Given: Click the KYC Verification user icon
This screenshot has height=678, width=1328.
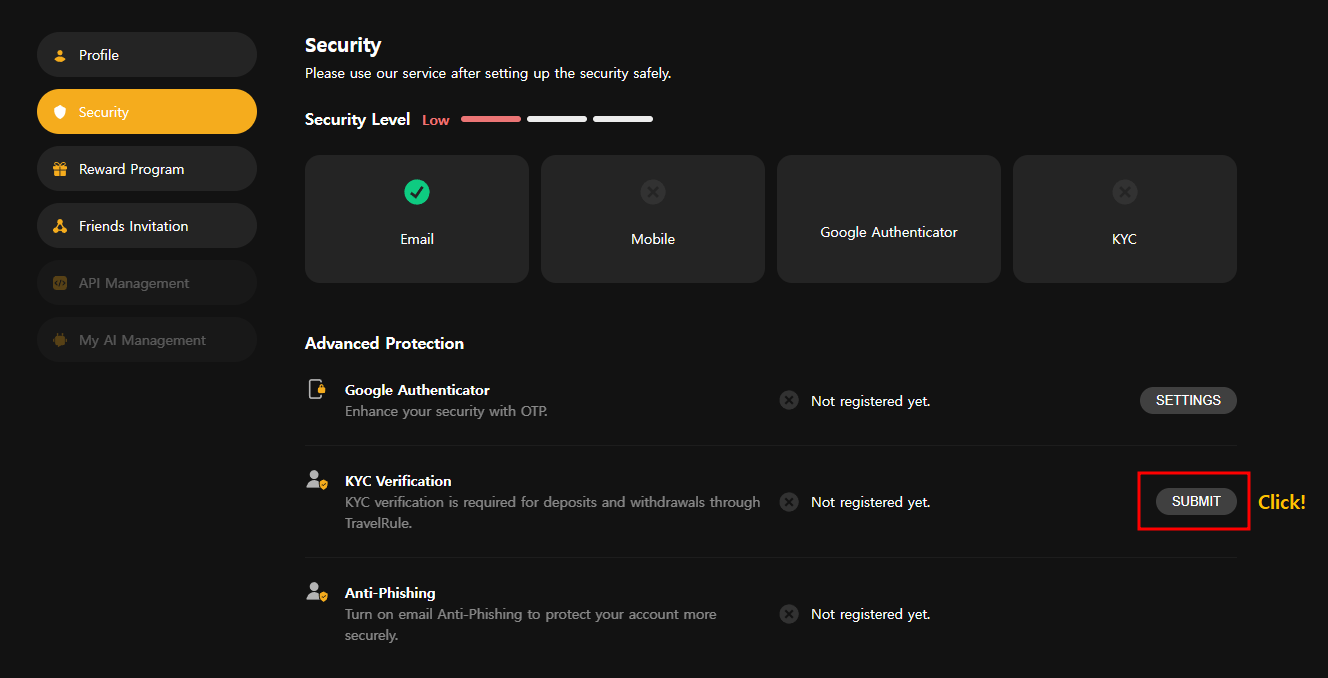Looking at the screenshot, I should coord(317,479).
